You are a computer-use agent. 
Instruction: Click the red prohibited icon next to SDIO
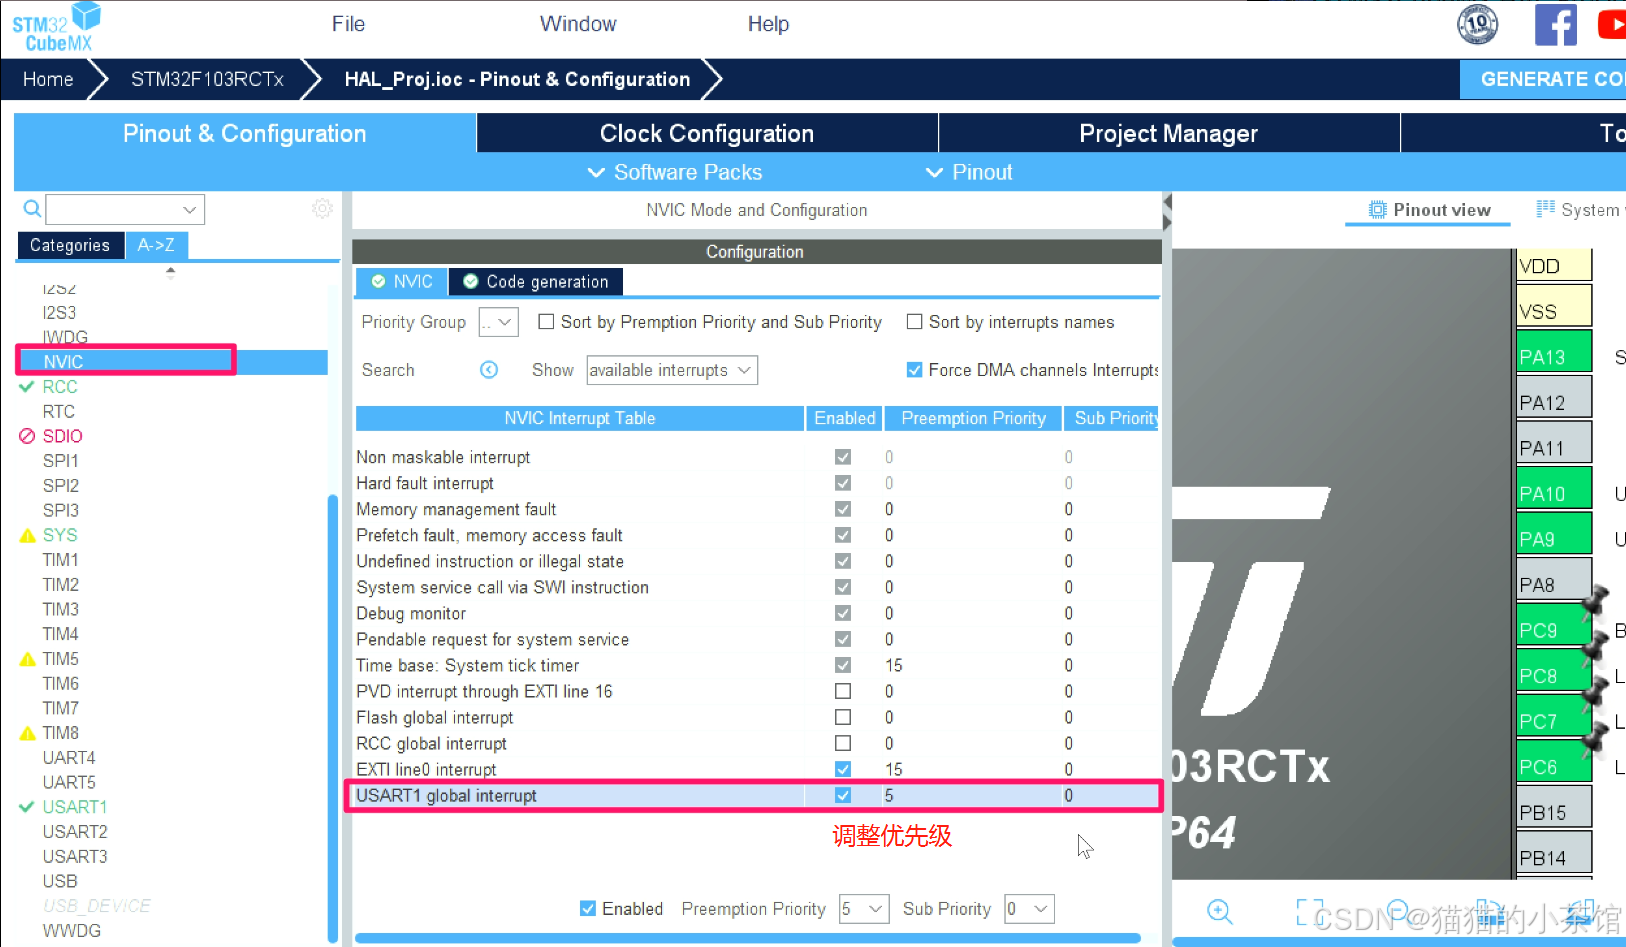(x=27, y=436)
